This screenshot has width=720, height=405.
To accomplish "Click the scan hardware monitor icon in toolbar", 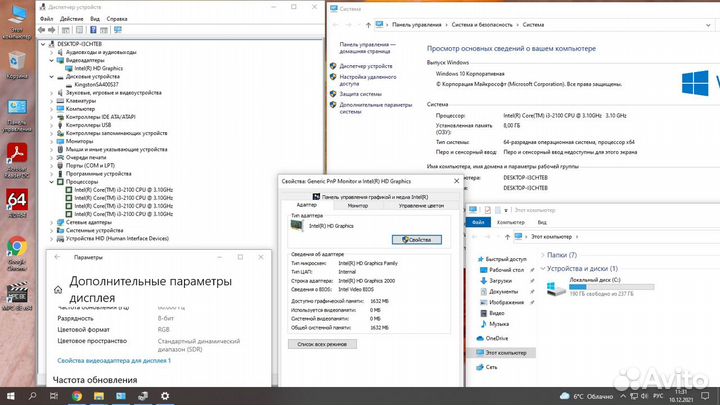I will 118,30.
